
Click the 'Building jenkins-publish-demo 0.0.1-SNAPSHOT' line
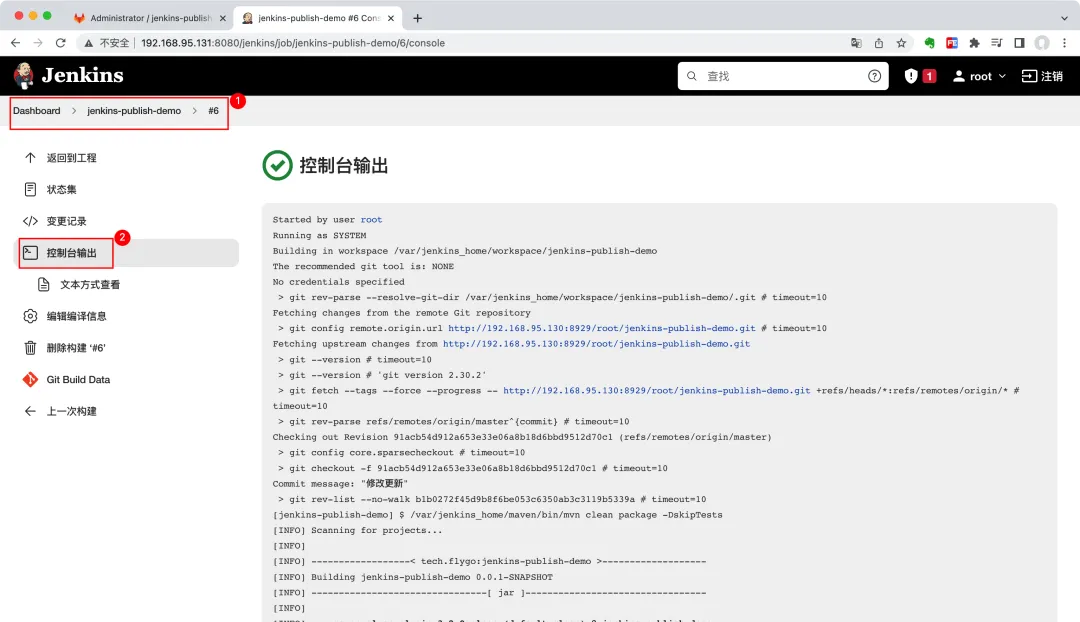pos(413,577)
